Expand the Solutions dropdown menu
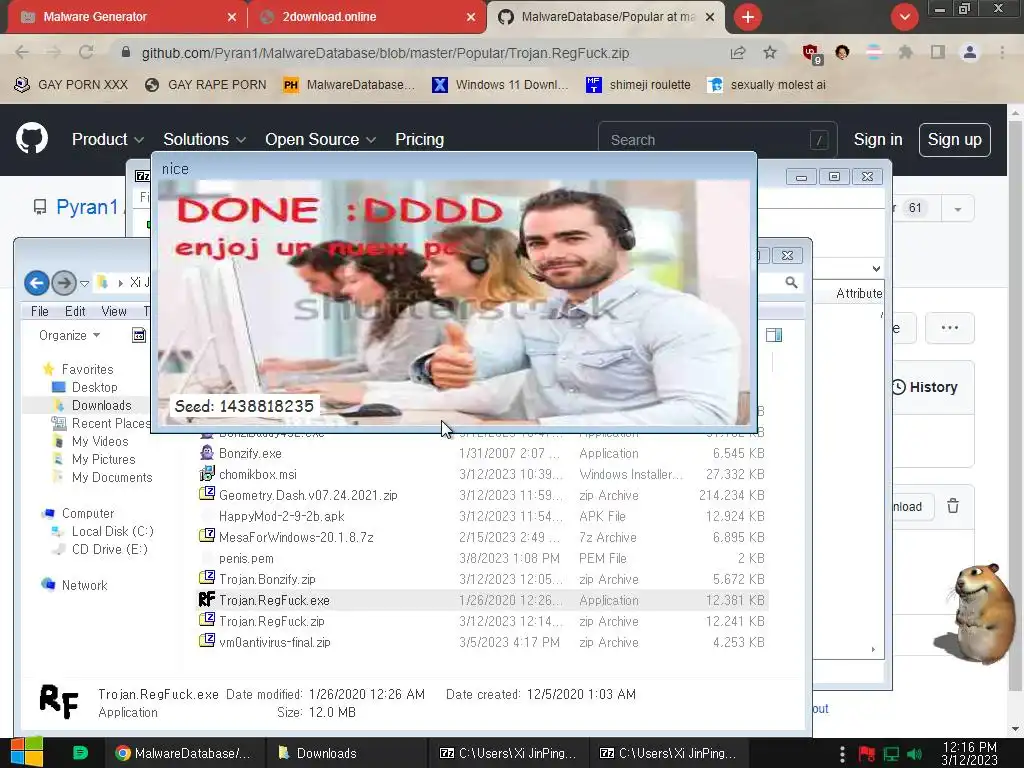The height and width of the screenshot is (768, 1024). 204,139
